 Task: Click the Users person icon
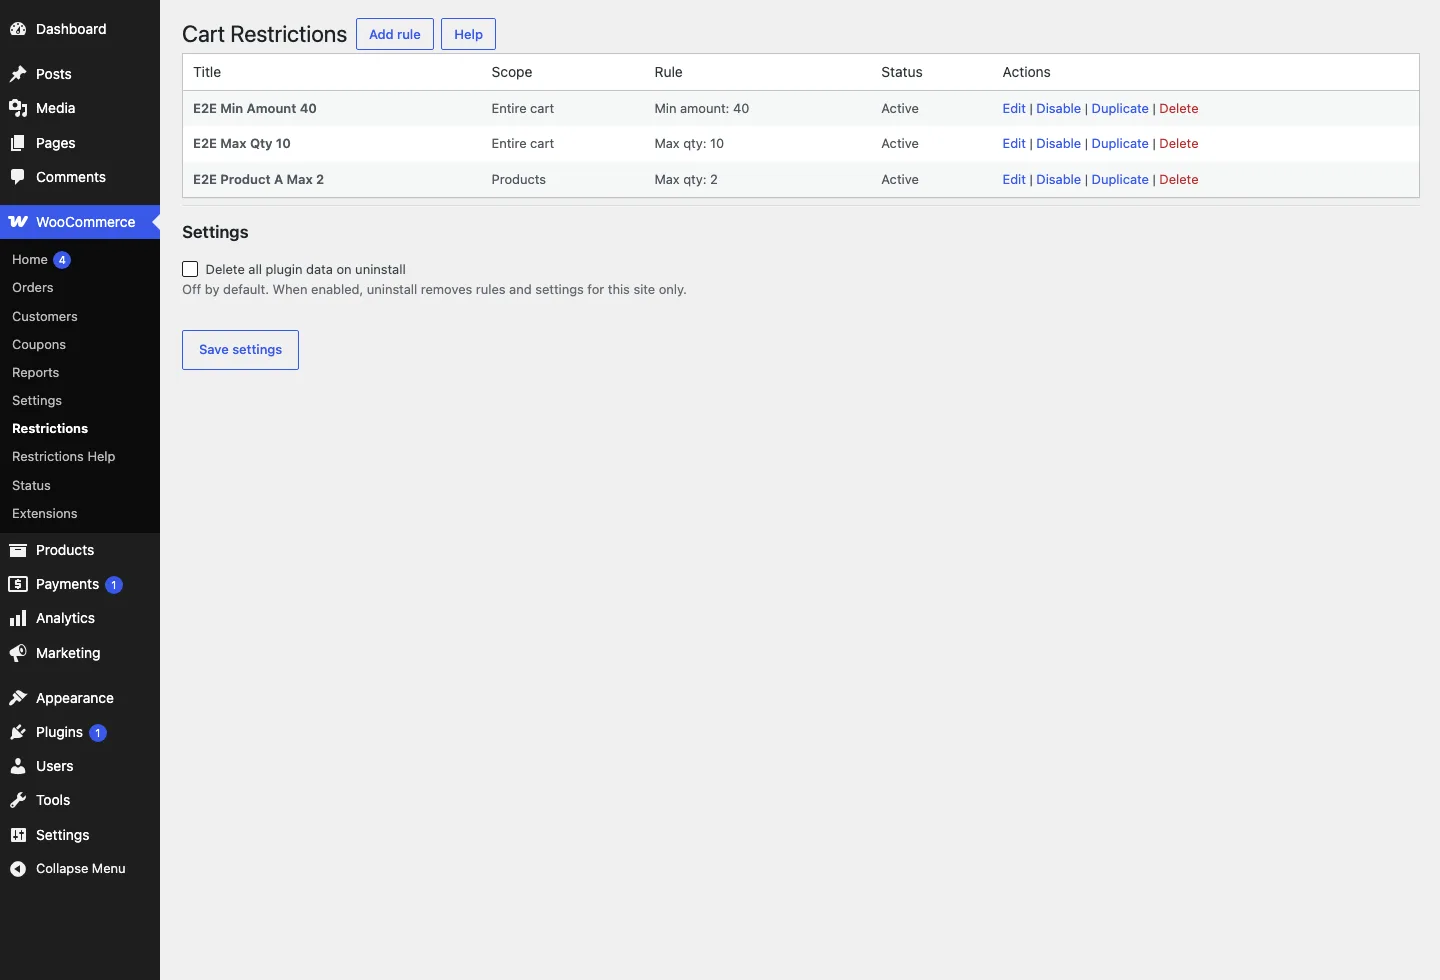[18, 766]
